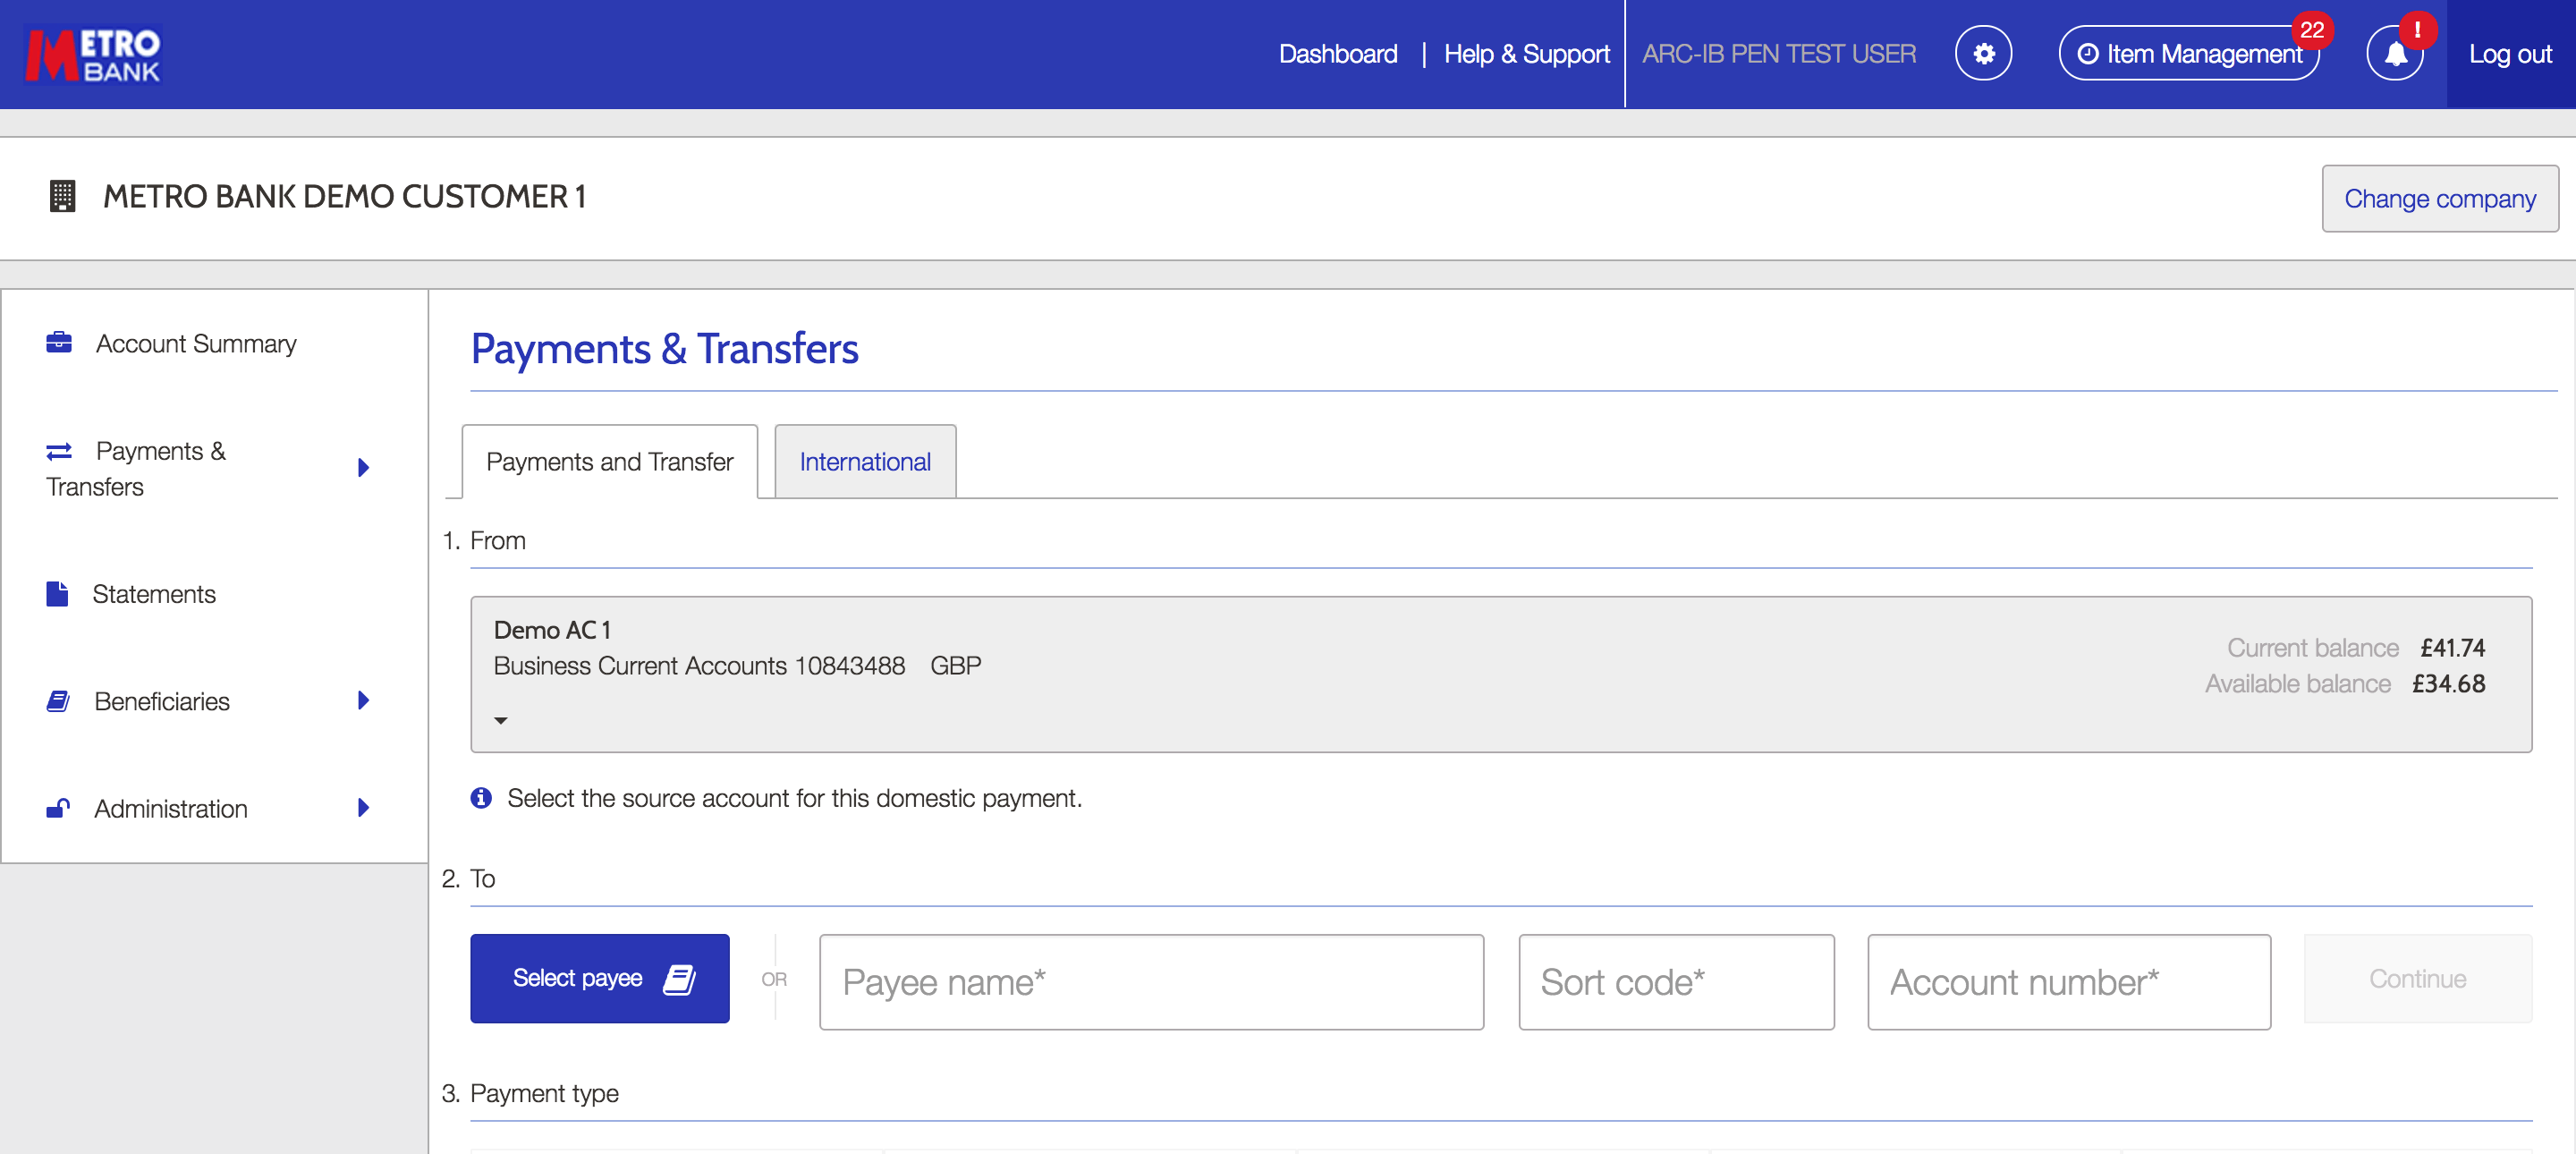
Task: Click the Continue button
Action: [x=2418, y=978]
